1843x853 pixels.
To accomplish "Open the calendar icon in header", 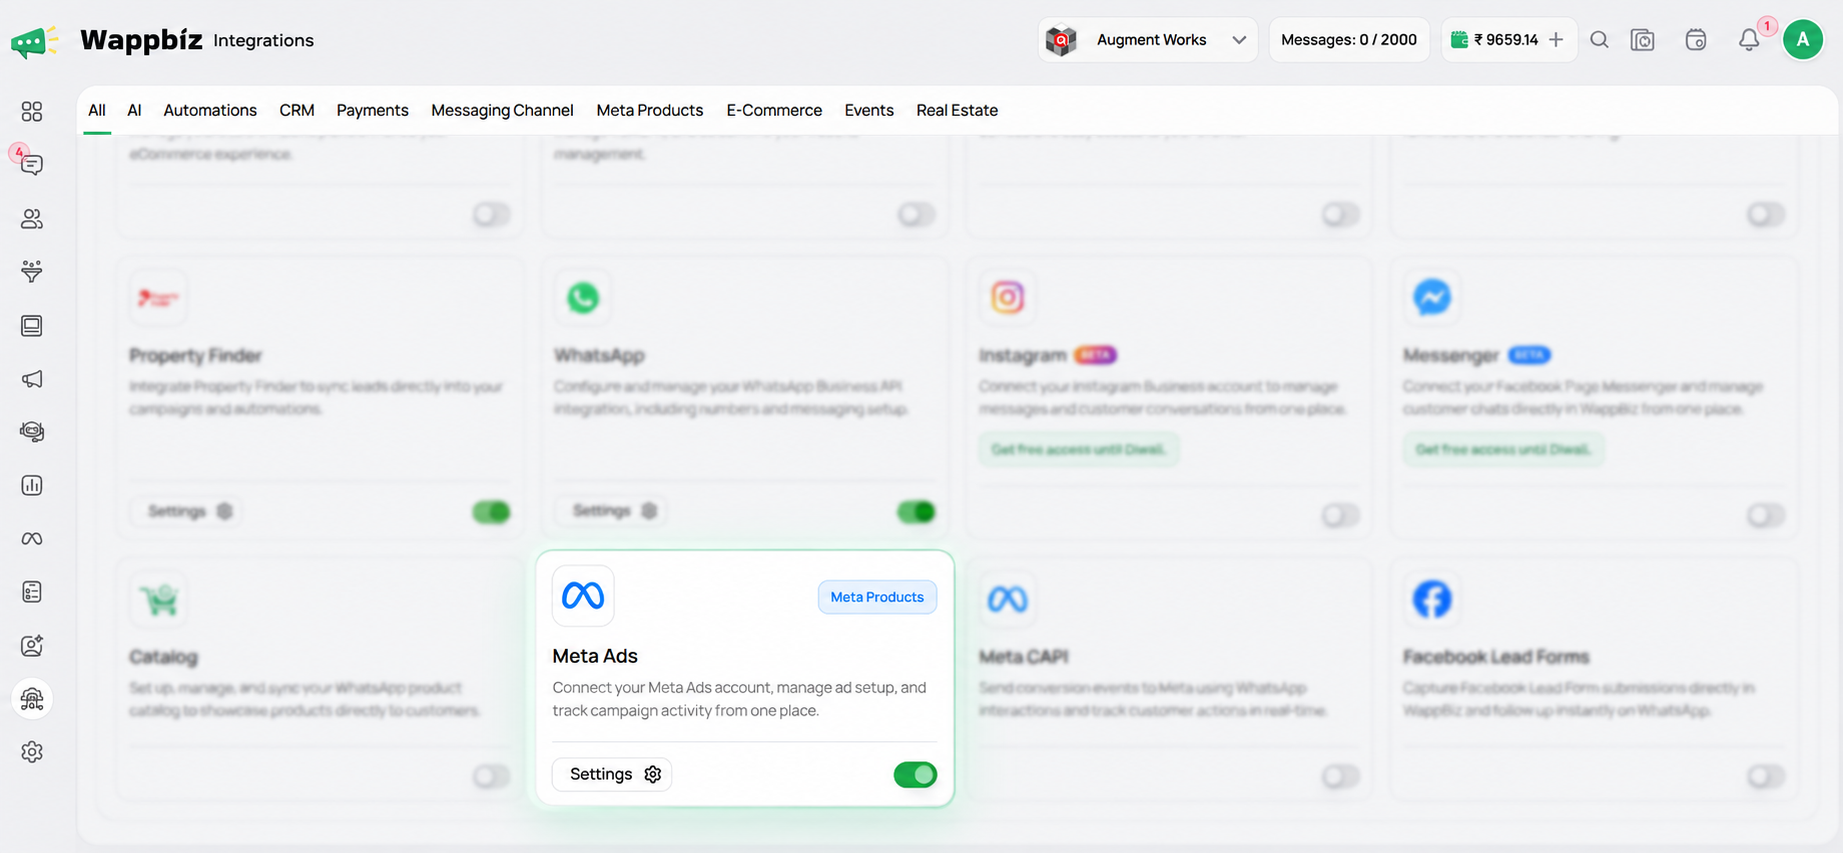I will [x=1696, y=40].
